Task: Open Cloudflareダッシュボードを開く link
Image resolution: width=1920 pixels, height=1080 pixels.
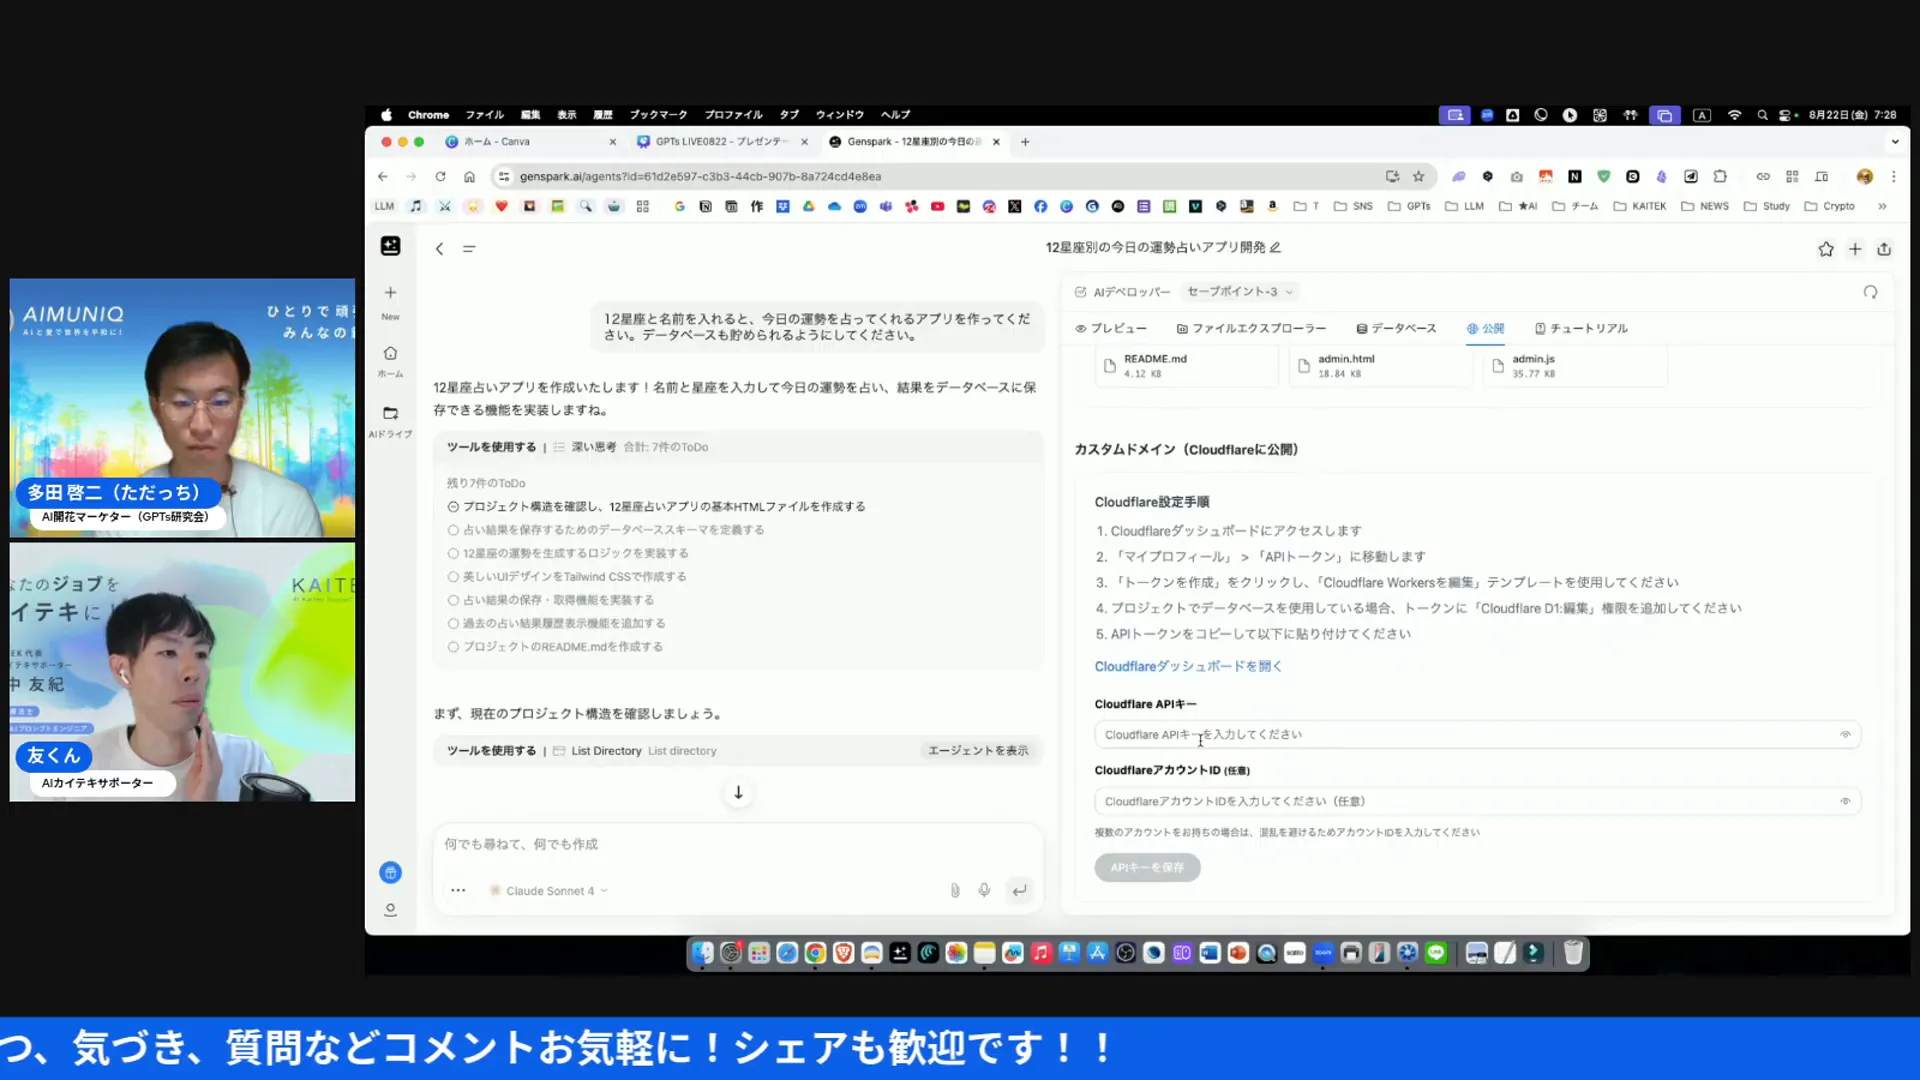Action: [1188, 666]
